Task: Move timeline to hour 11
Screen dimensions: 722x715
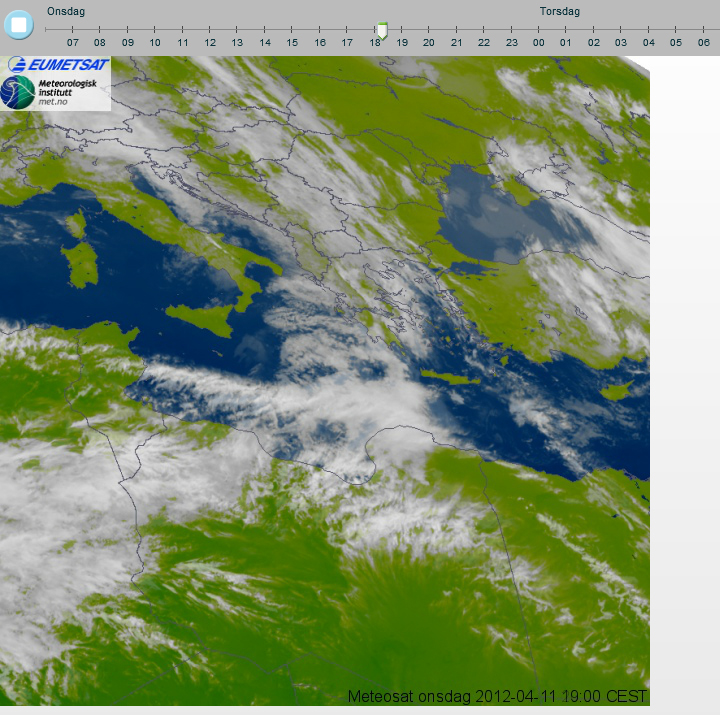Action: coord(183,42)
